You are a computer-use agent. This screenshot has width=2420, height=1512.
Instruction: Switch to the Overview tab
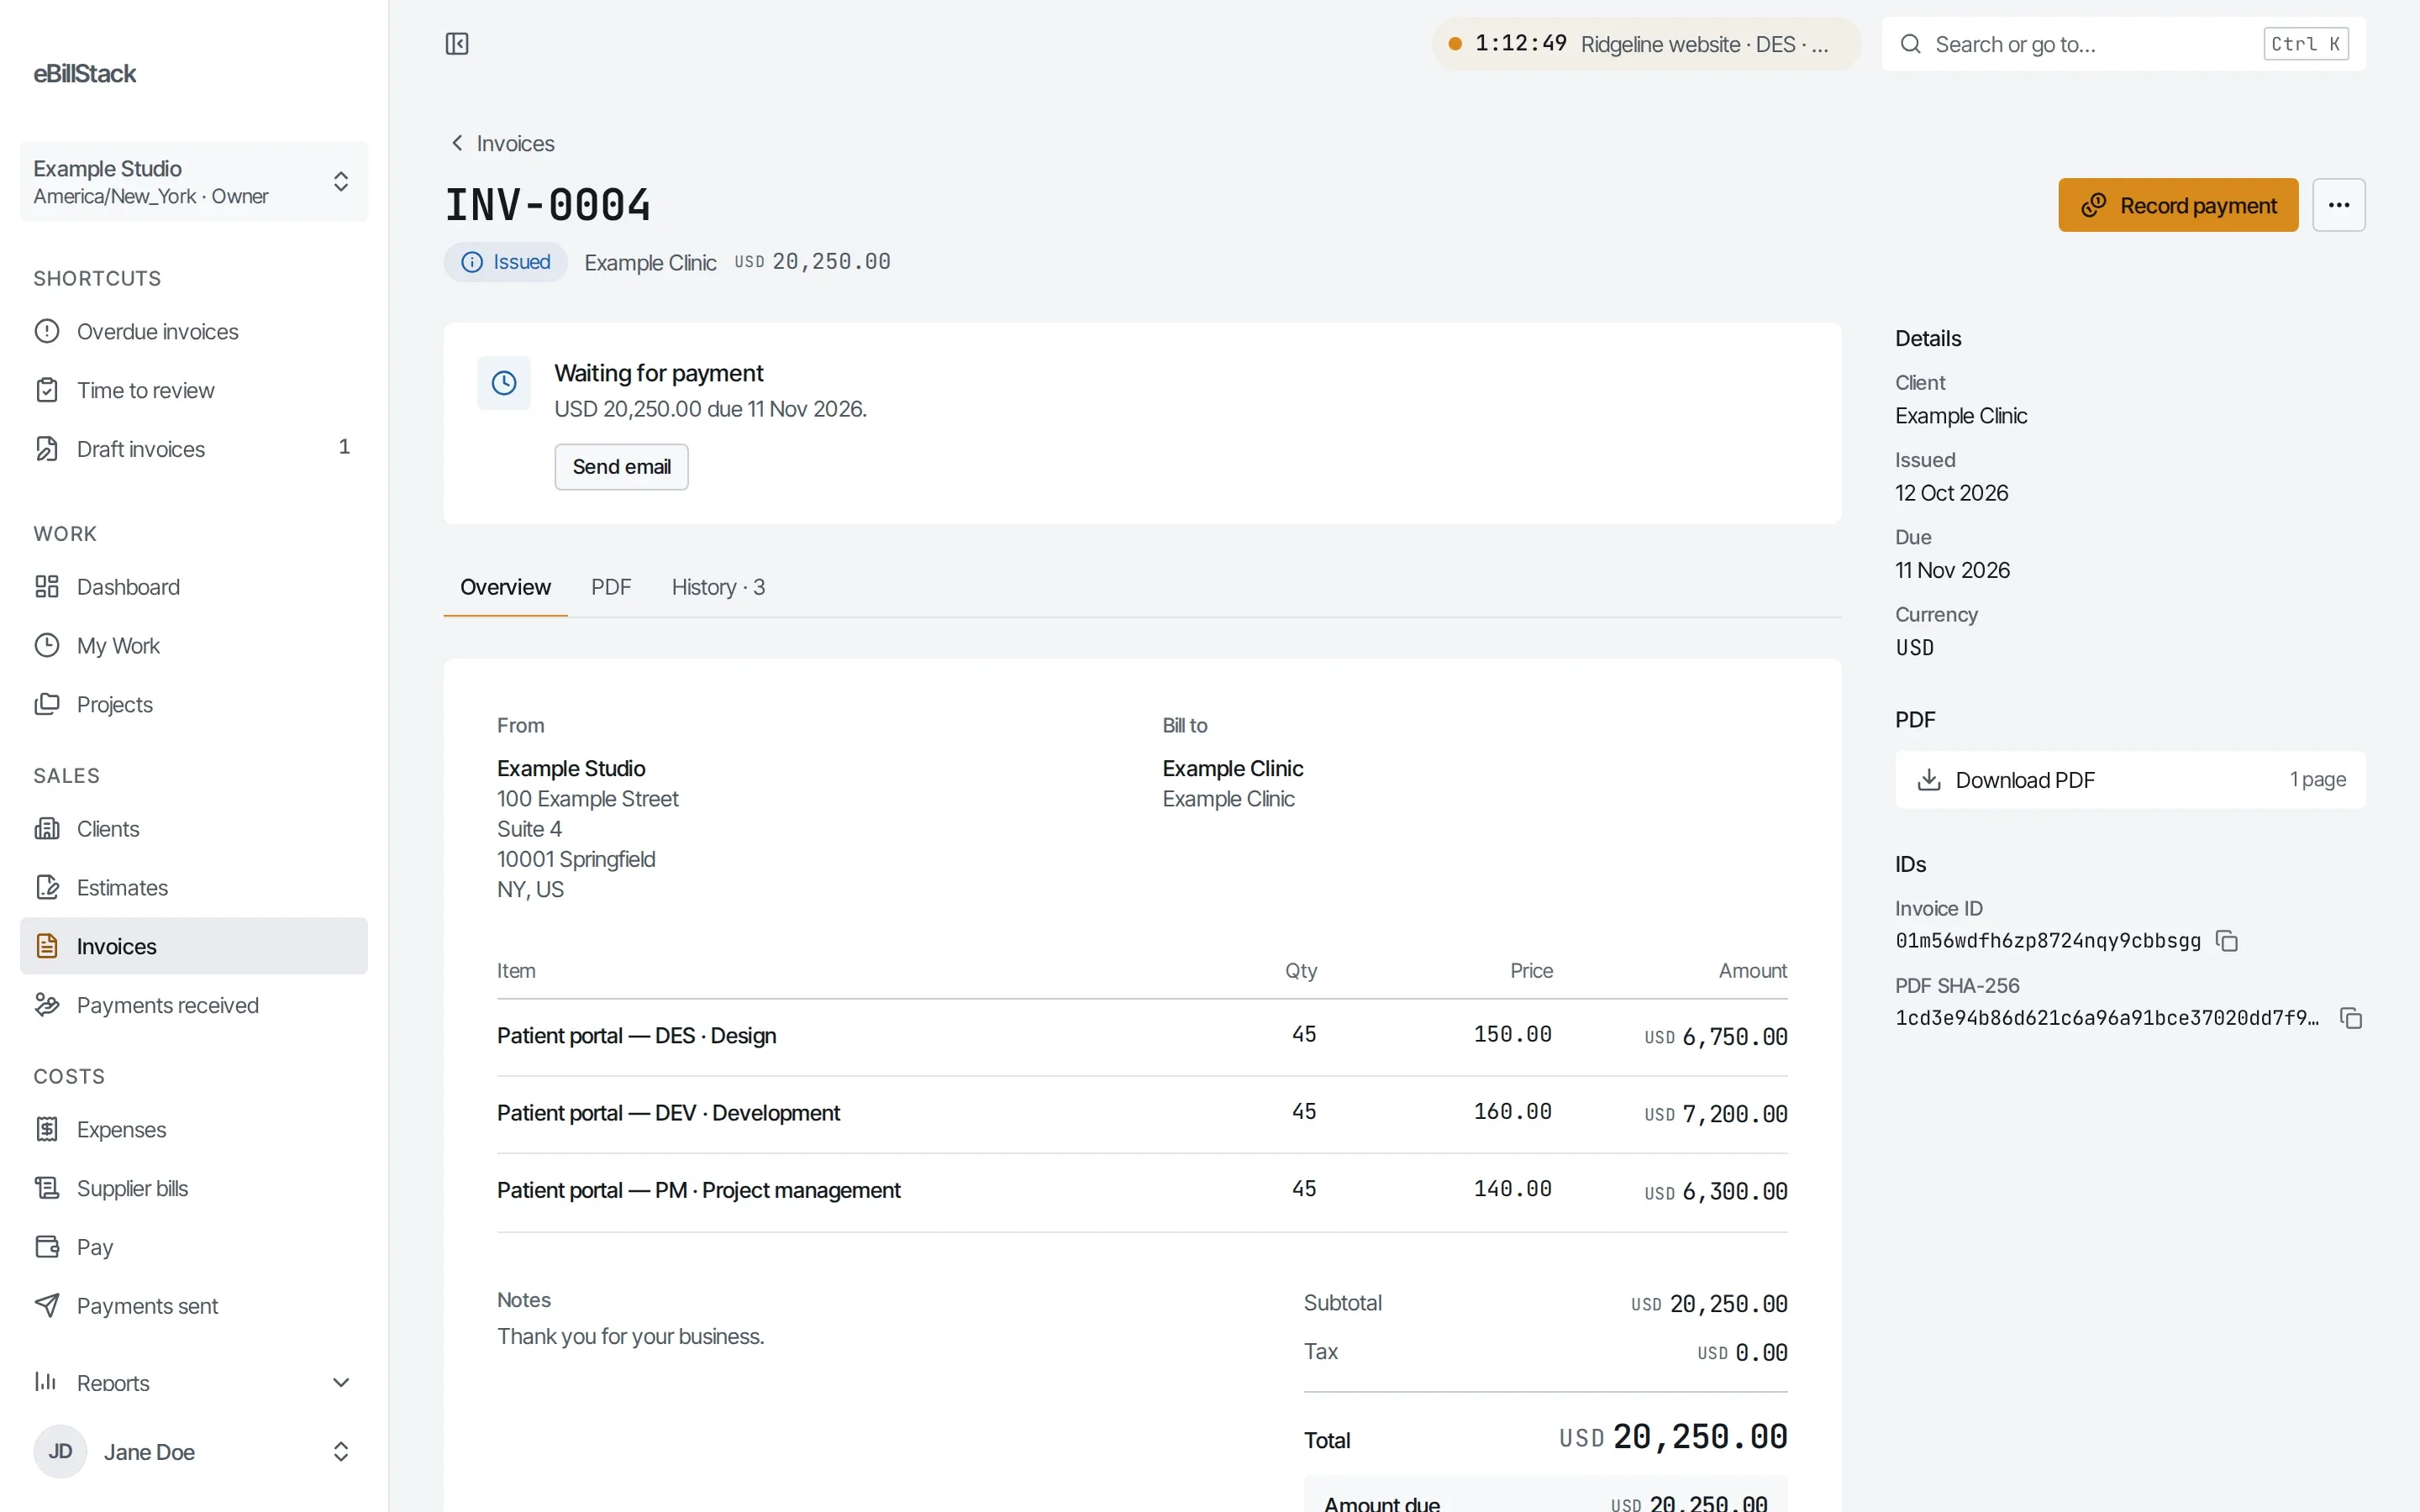(505, 587)
